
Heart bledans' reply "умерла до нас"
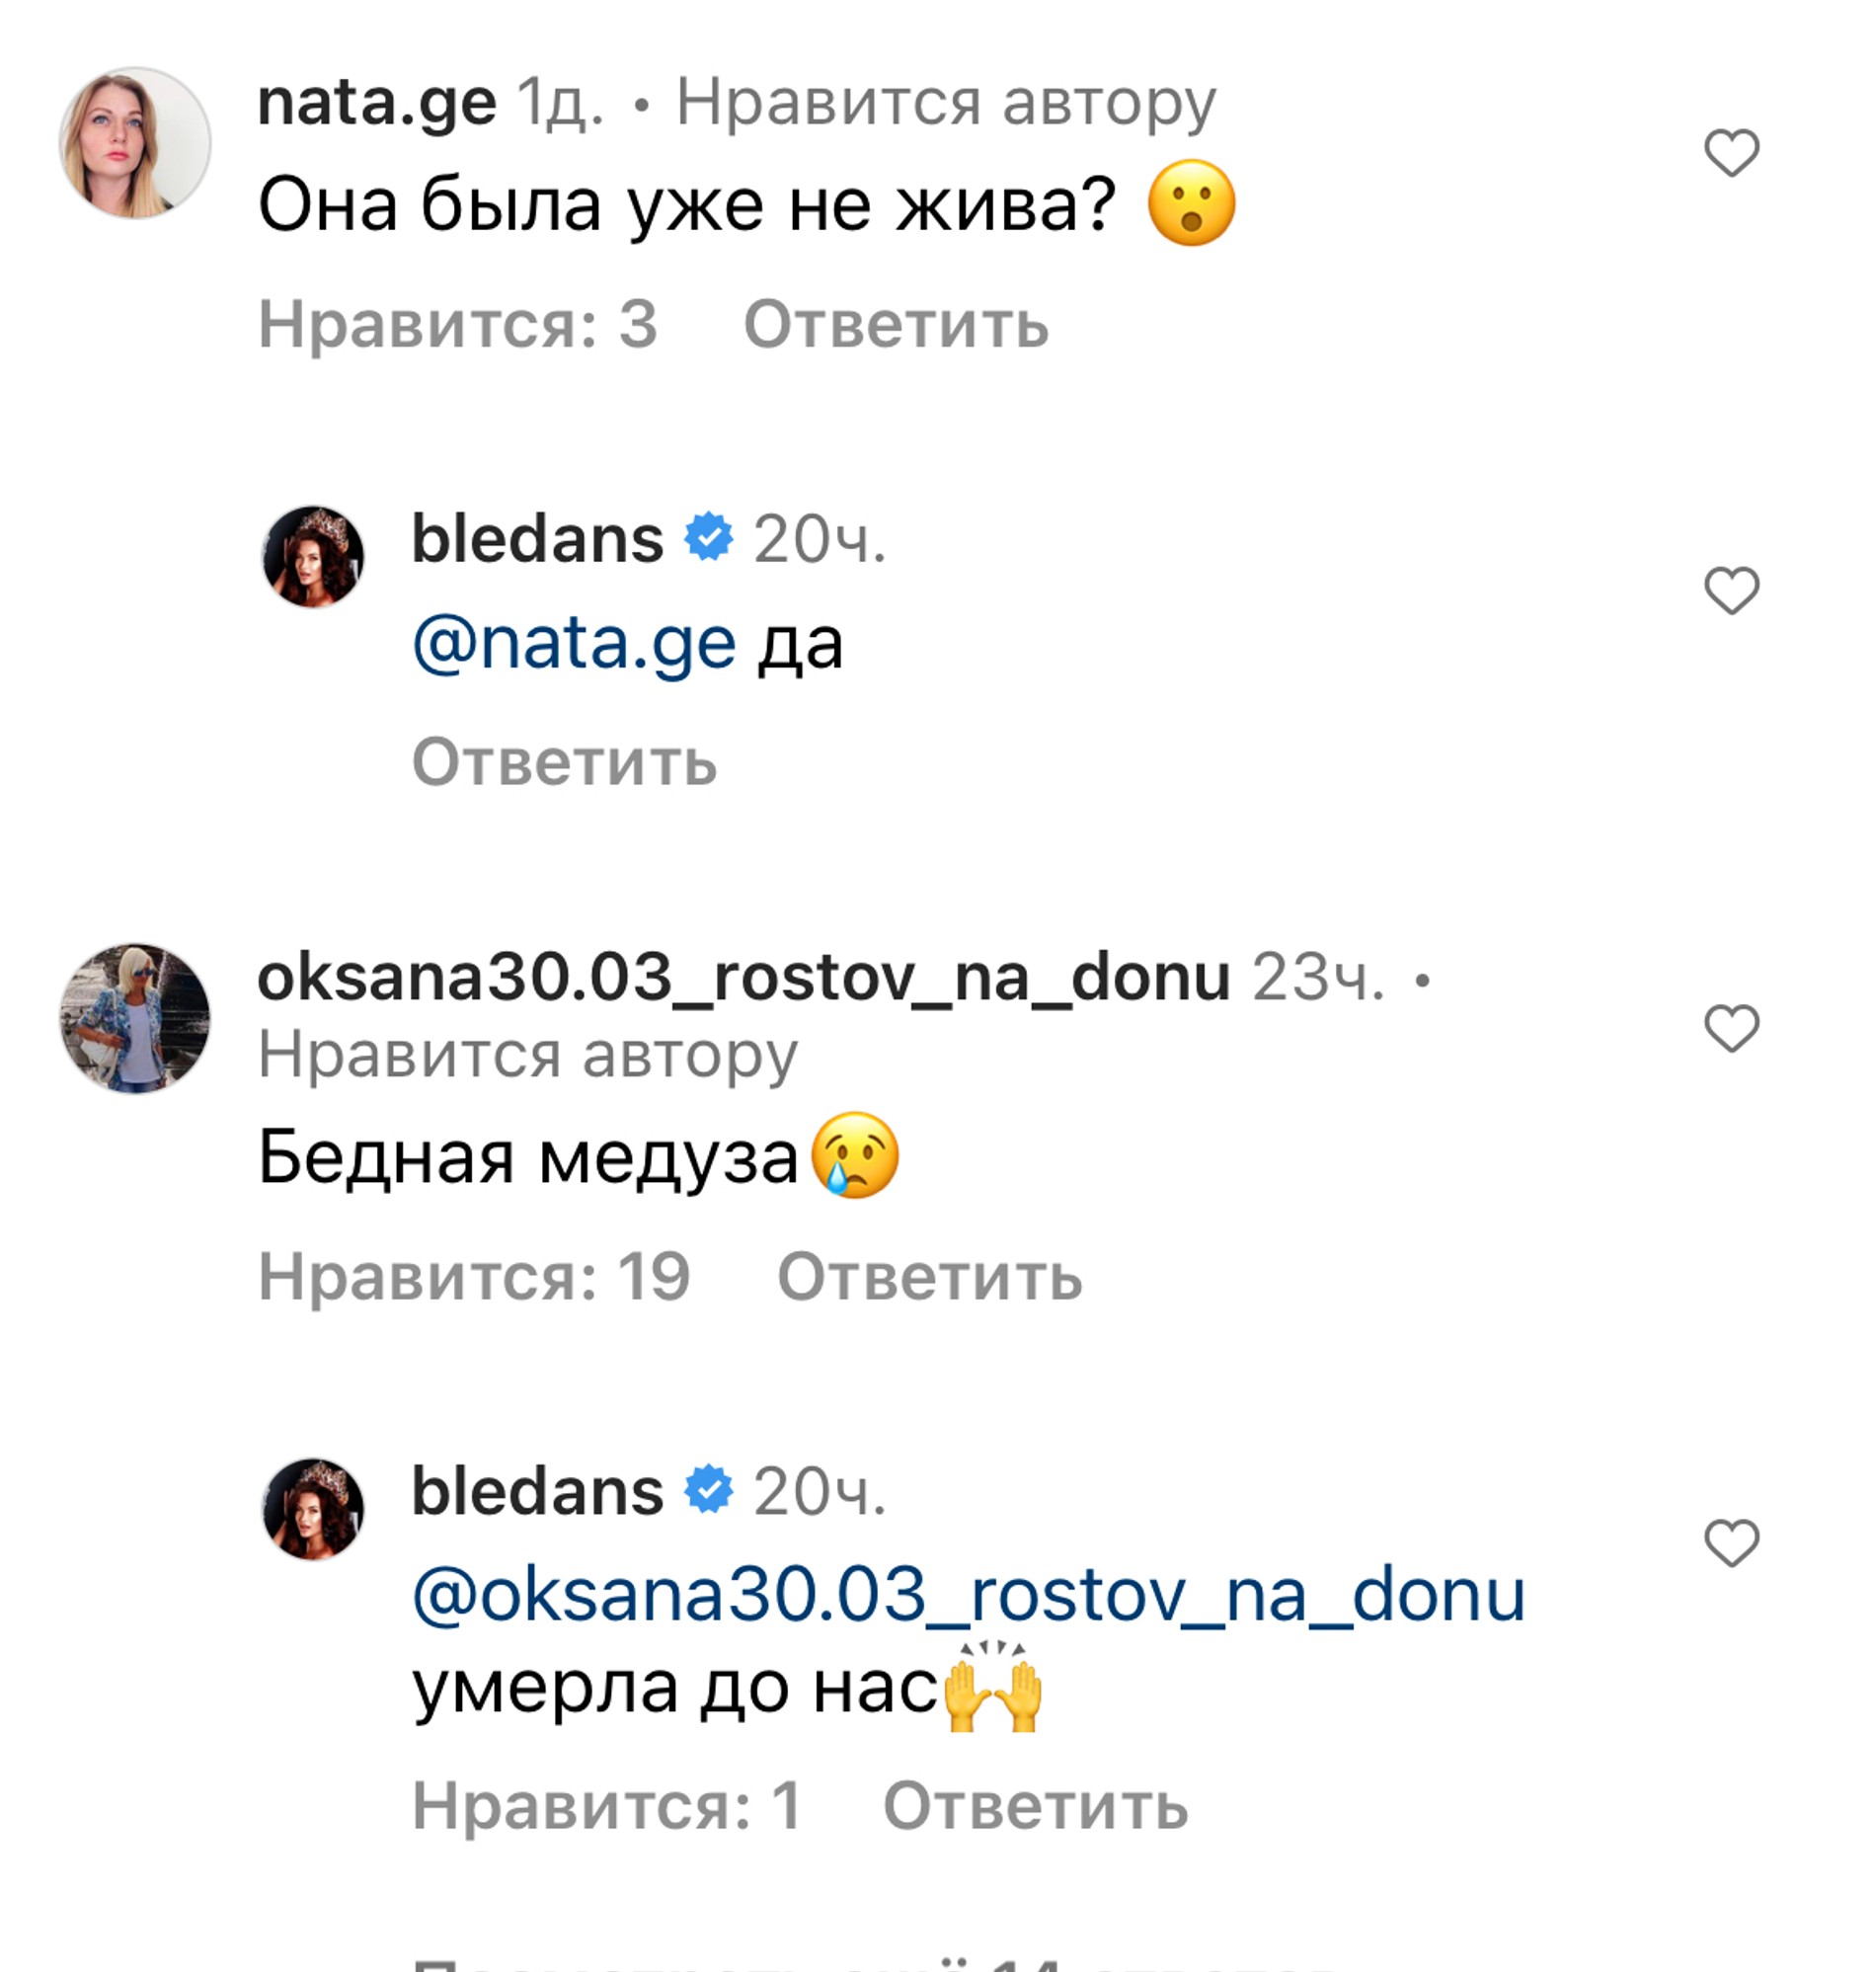click(x=1731, y=1543)
